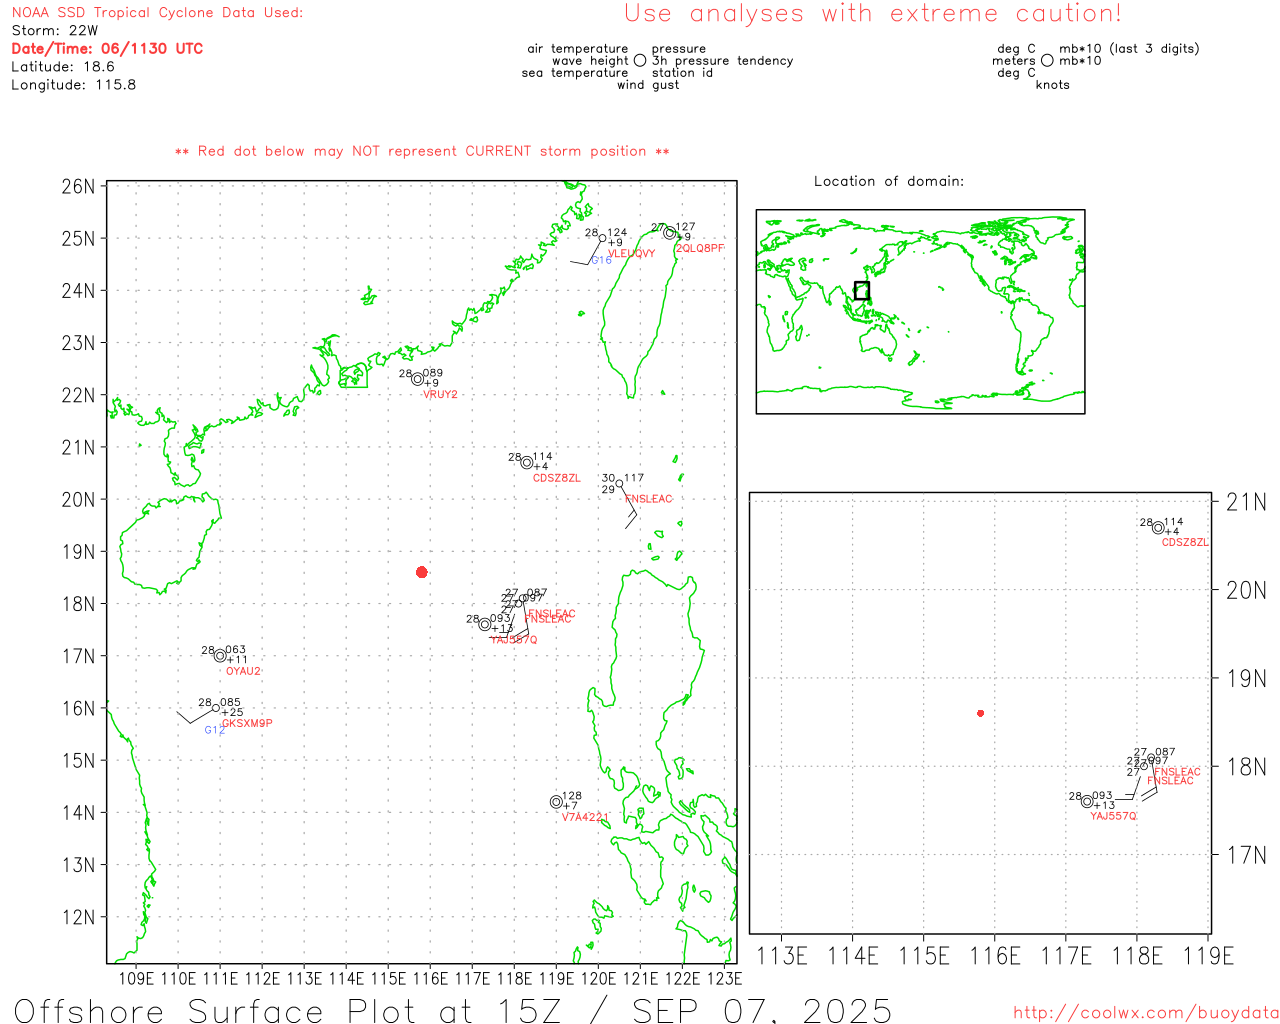Click the "3h pressure tendency" legend text

(723, 61)
